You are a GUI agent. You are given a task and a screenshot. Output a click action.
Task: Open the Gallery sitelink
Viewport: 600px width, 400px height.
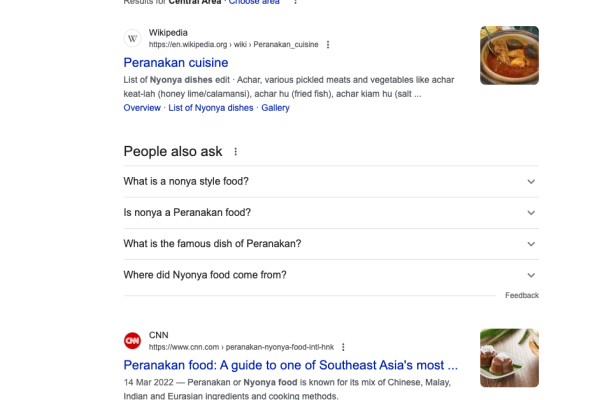pyautogui.click(x=275, y=108)
